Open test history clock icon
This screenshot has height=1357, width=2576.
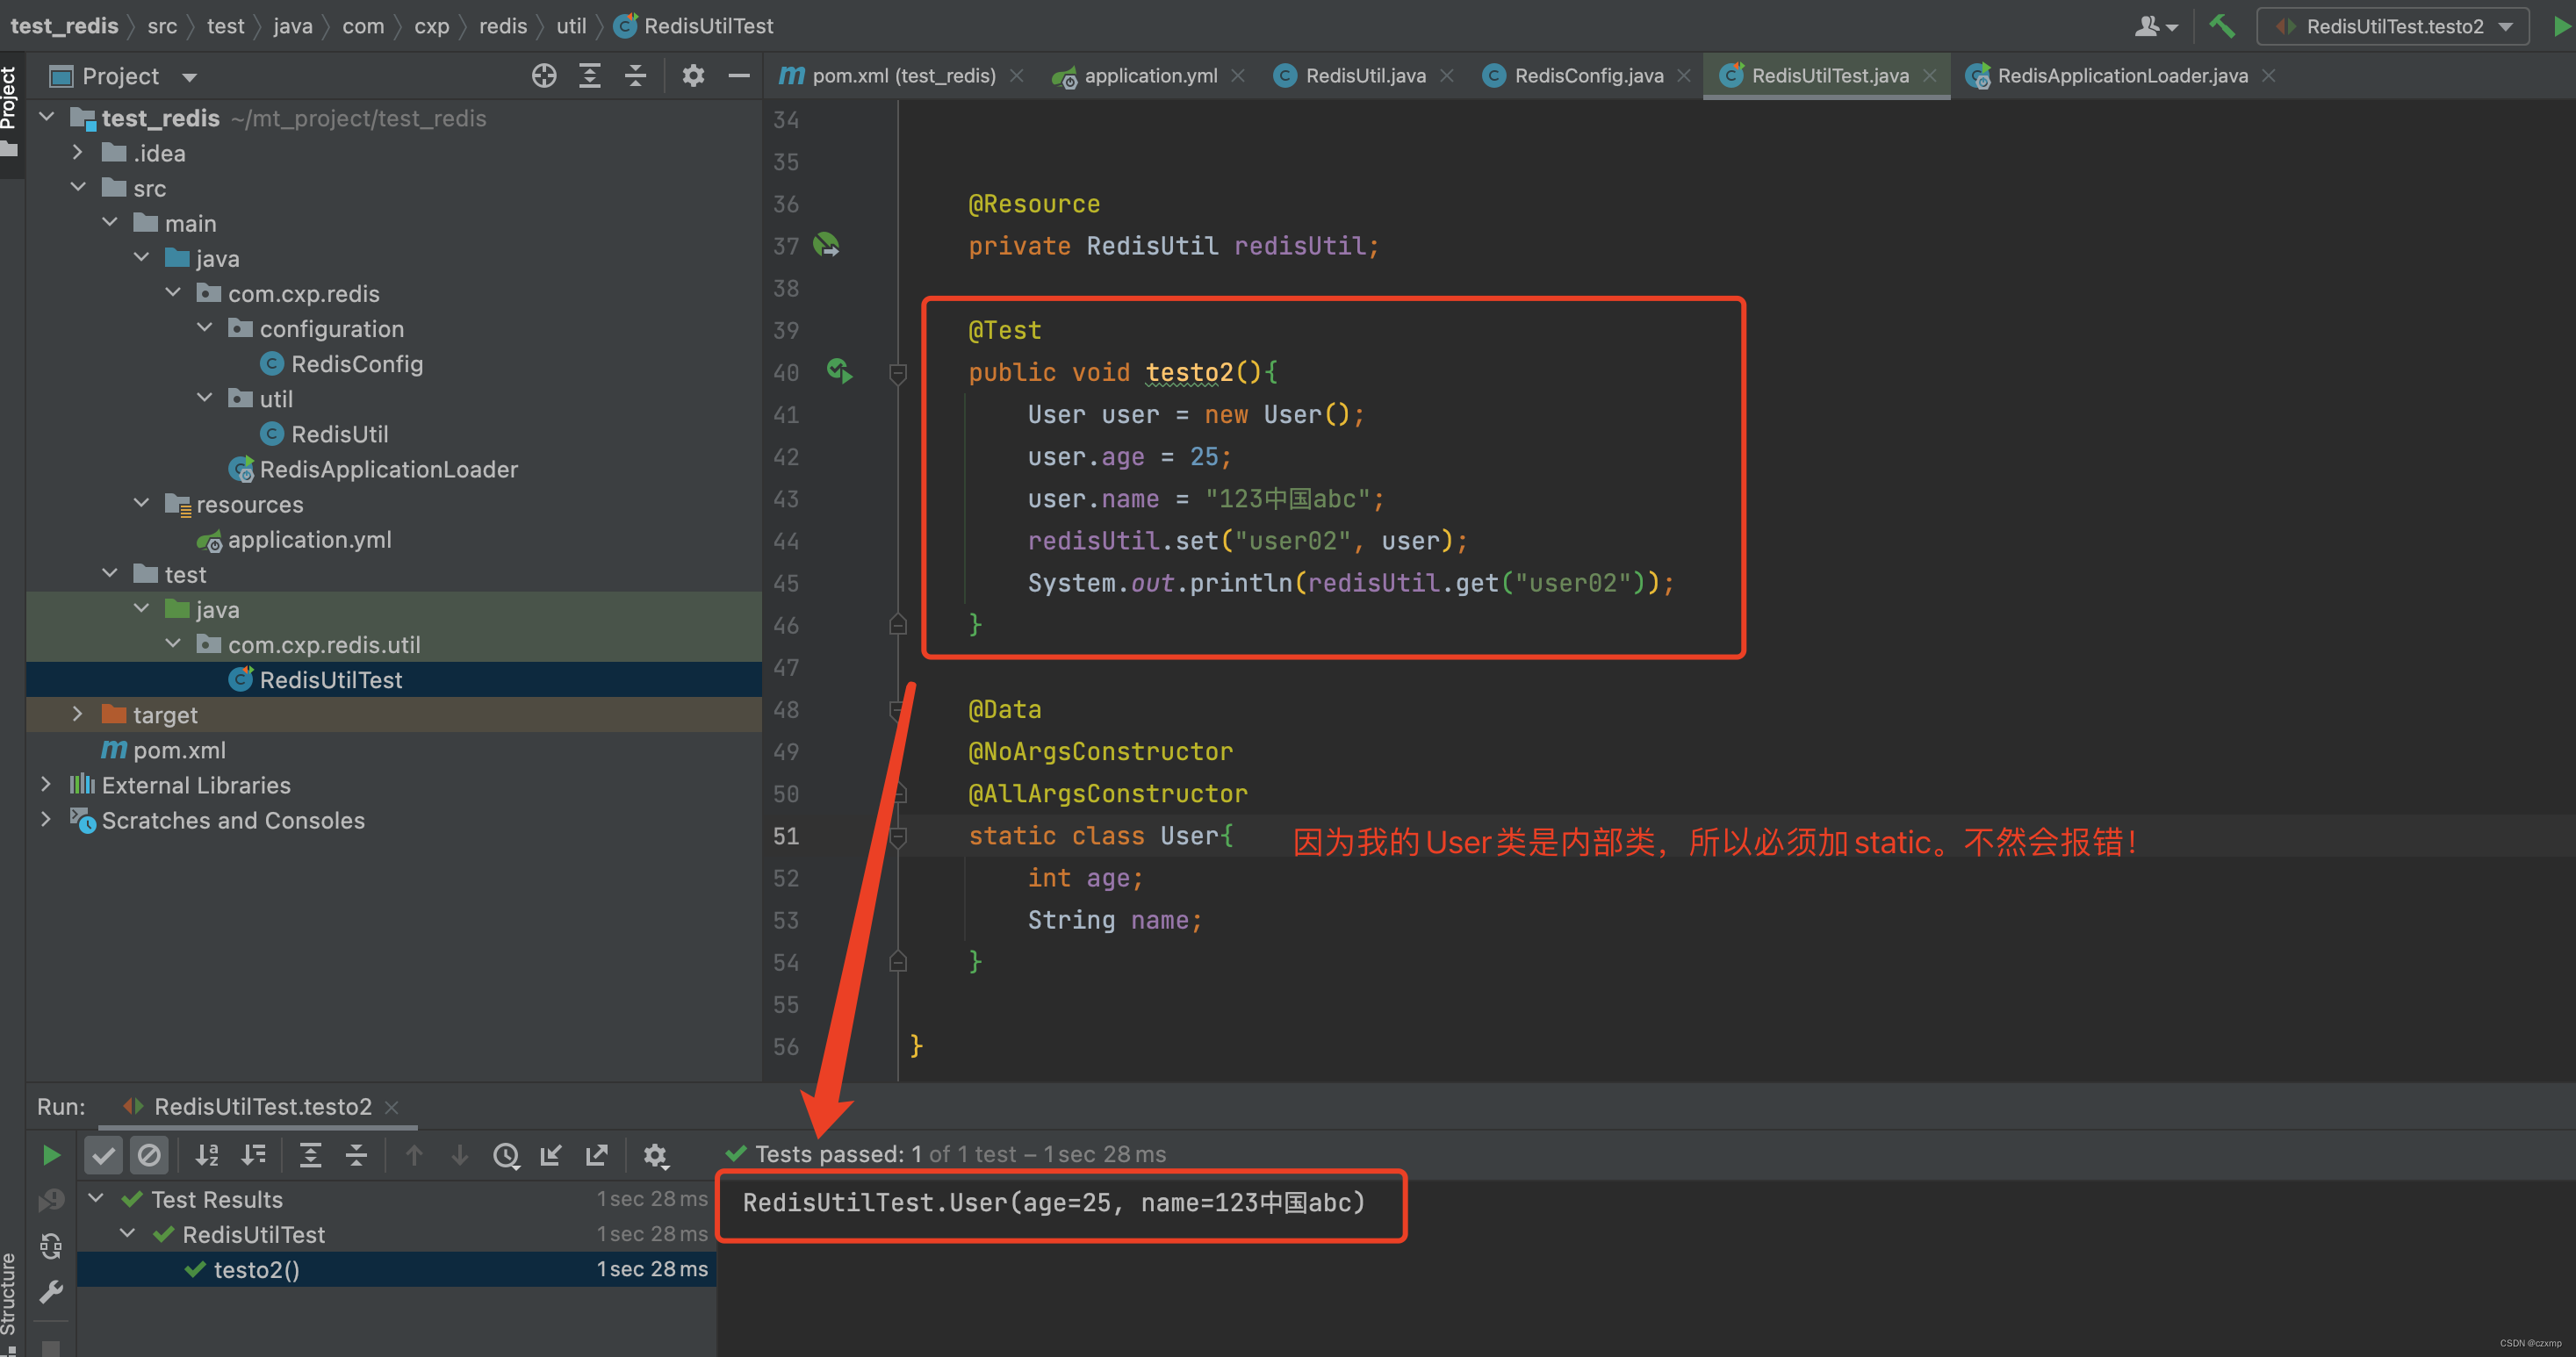coord(507,1156)
